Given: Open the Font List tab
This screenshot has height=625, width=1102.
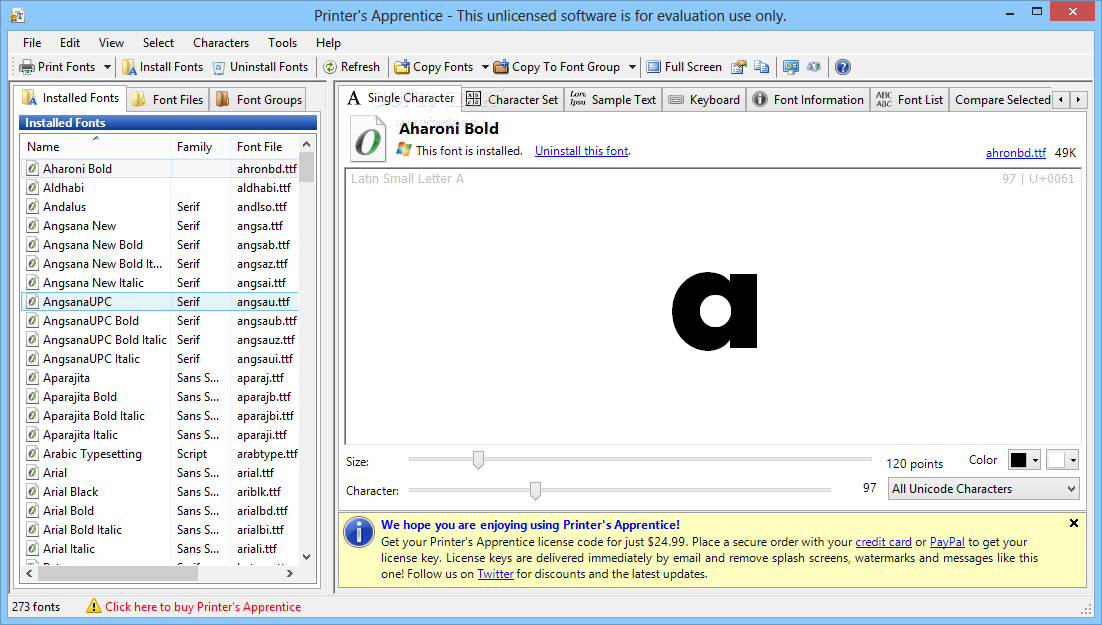Looking at the screenshot, I should click(x=909, y=100).
